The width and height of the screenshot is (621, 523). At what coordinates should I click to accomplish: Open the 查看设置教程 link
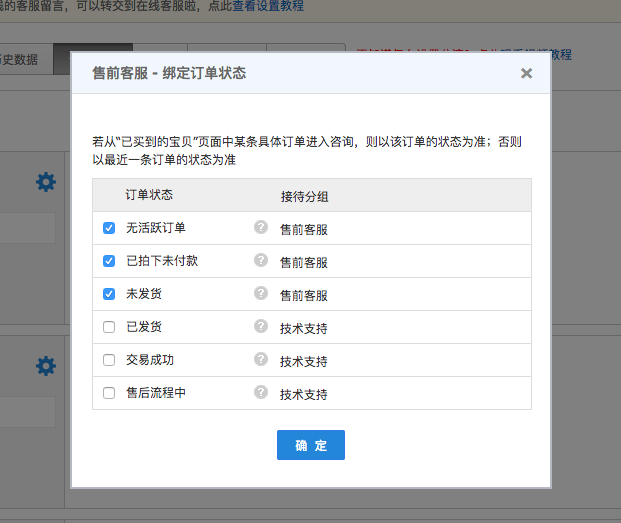(261, 7)
